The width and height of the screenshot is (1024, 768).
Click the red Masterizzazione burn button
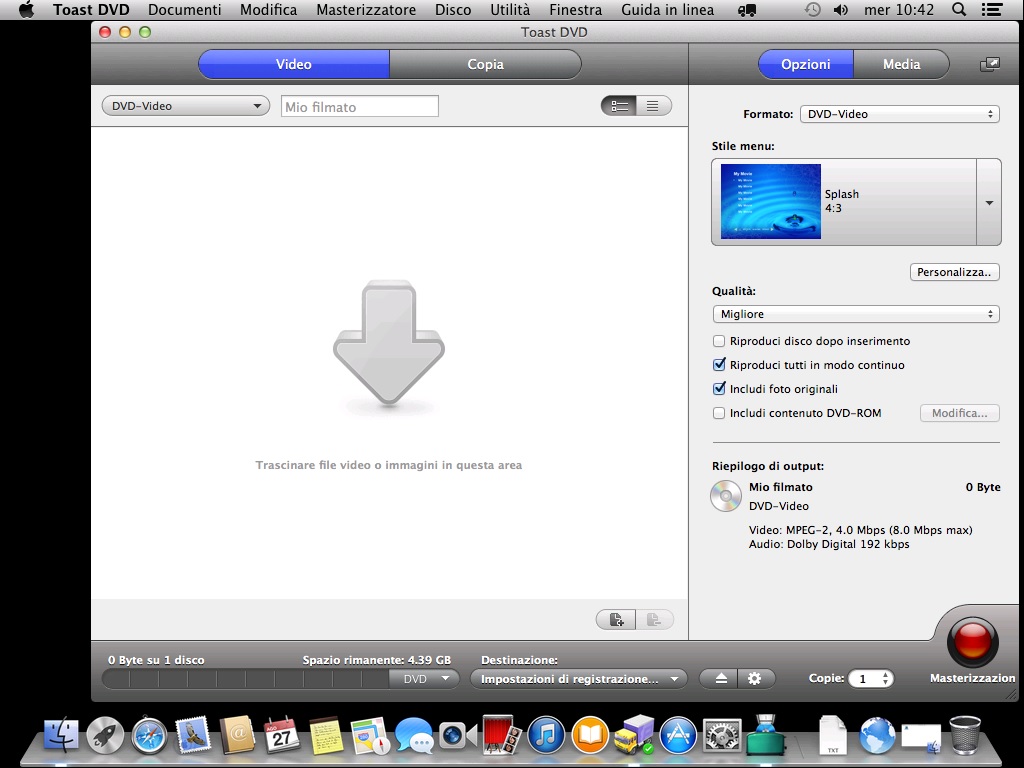point(972,643)
